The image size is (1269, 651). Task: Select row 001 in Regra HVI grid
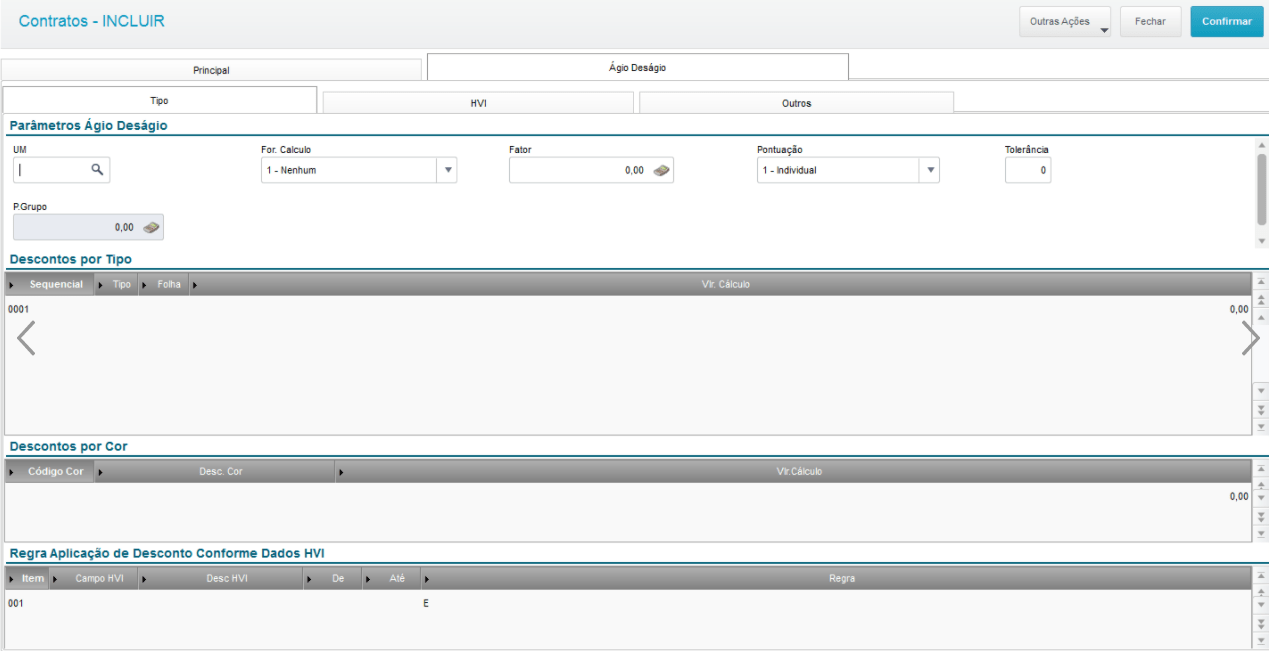pos(628,604)
